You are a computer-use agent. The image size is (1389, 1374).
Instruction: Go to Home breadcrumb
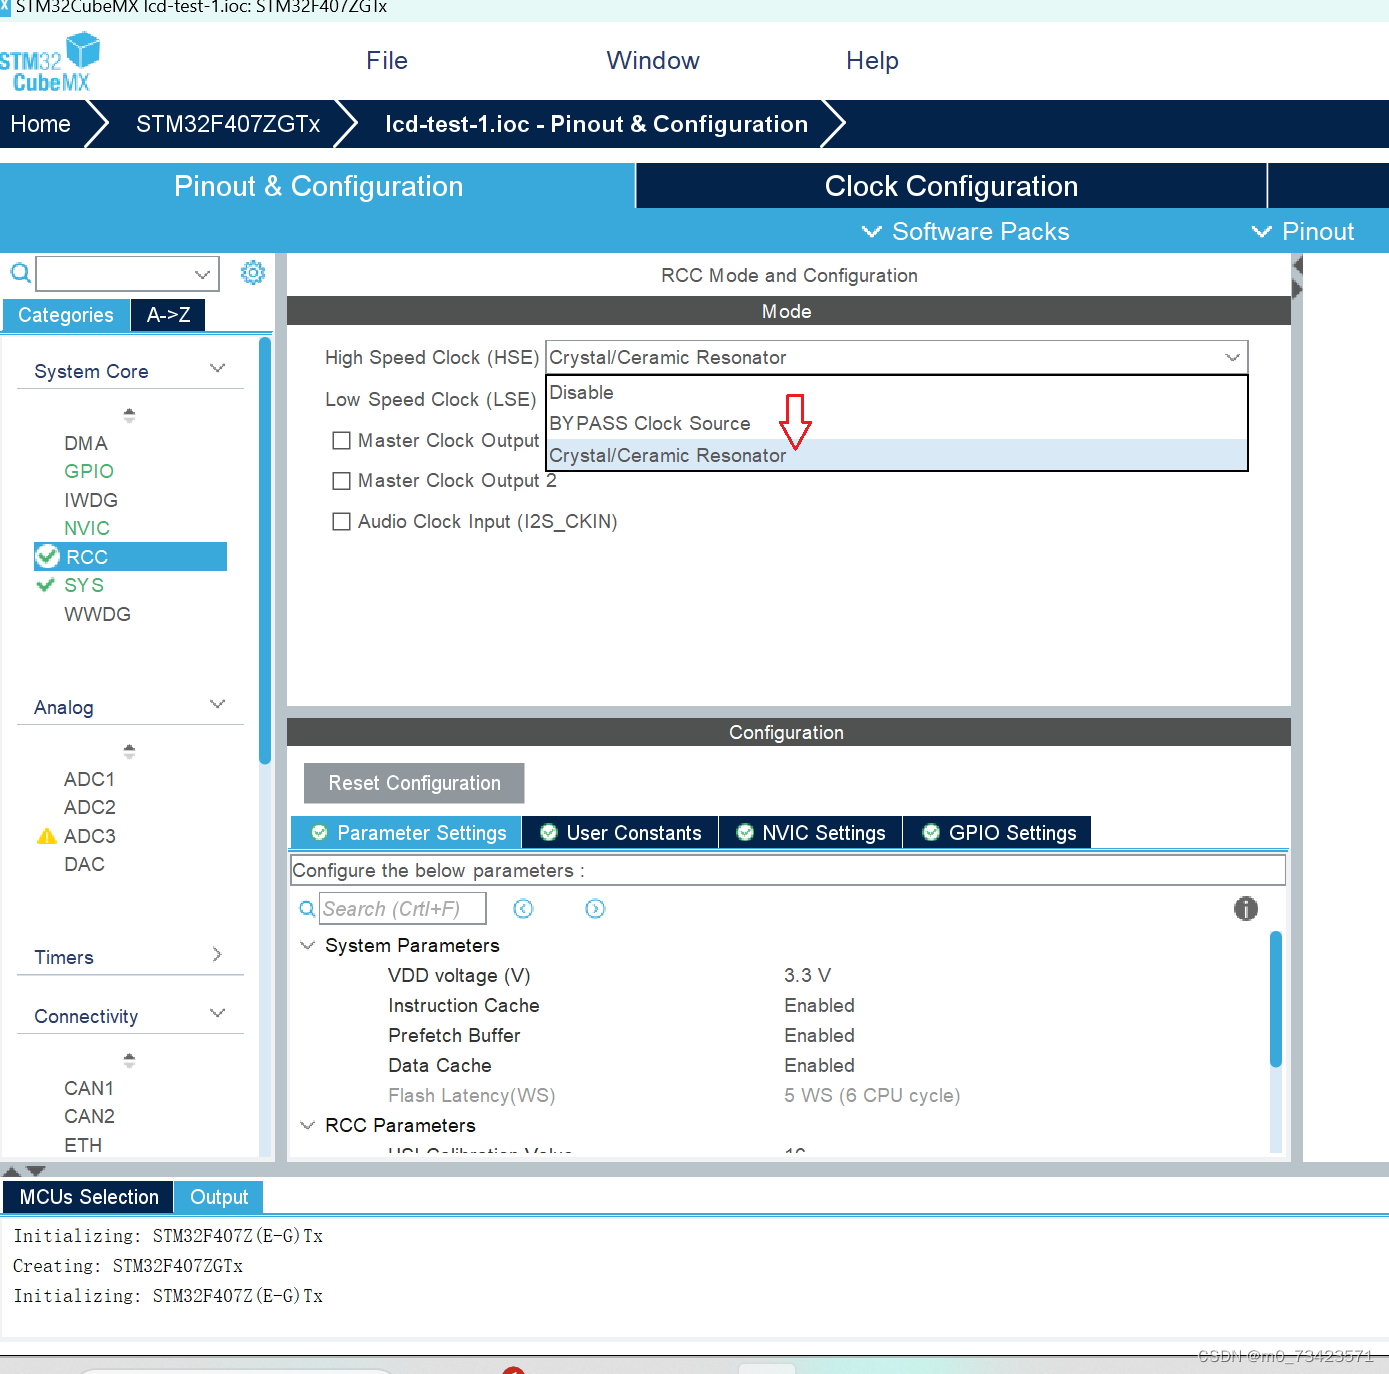pos(41,124)
